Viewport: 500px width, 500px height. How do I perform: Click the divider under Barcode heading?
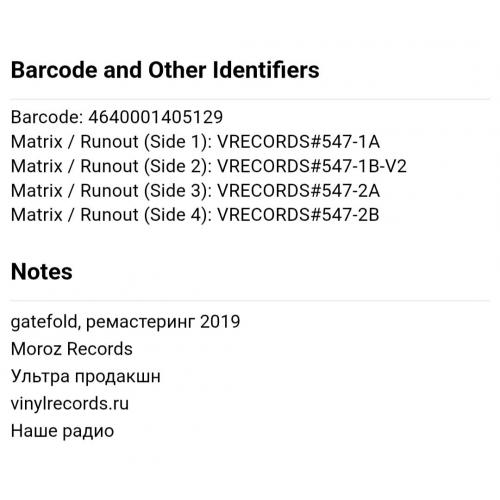[250, 99]
